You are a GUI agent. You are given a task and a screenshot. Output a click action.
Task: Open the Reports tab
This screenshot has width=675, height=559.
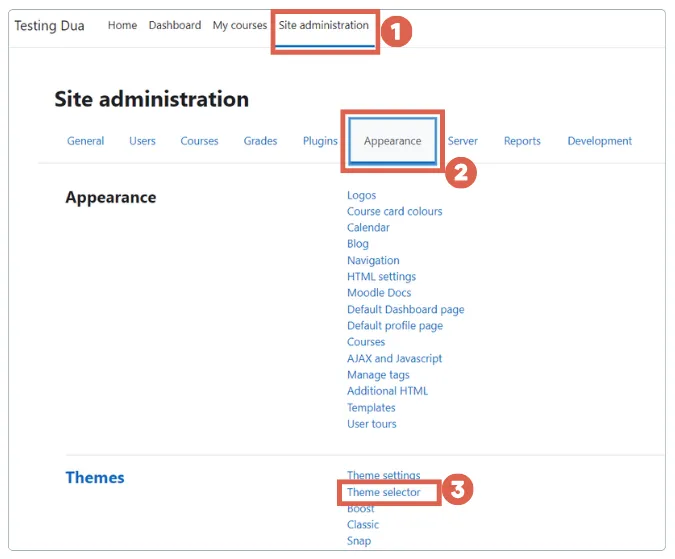click(522, 142)
